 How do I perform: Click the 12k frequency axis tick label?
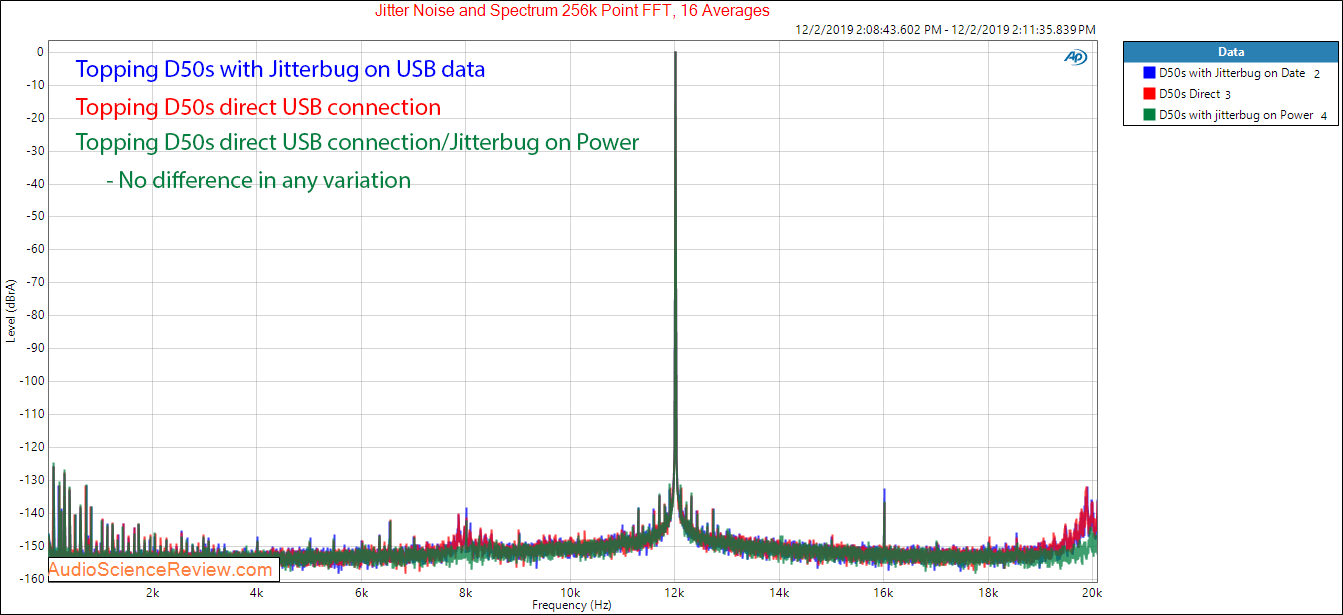[x=675, y=592]
